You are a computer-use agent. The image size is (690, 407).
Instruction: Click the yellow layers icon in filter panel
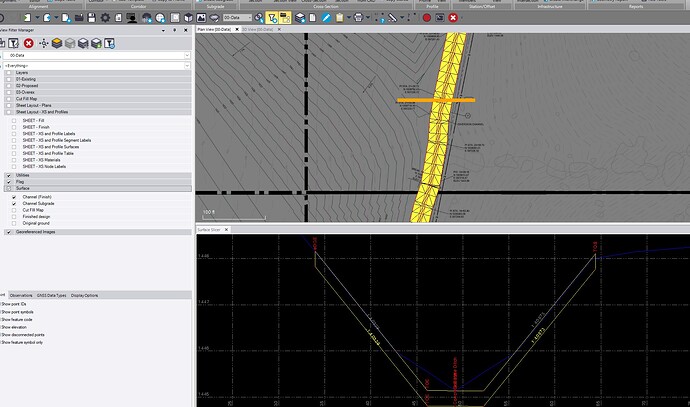coord(57,43)
